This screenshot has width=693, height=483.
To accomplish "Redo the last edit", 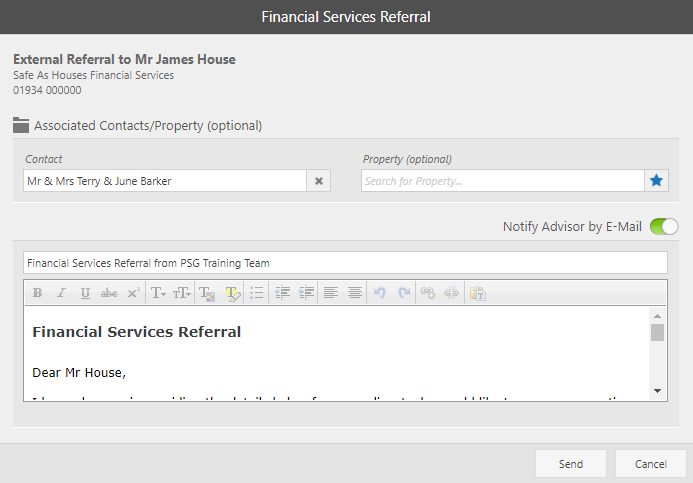I will 404,293.
